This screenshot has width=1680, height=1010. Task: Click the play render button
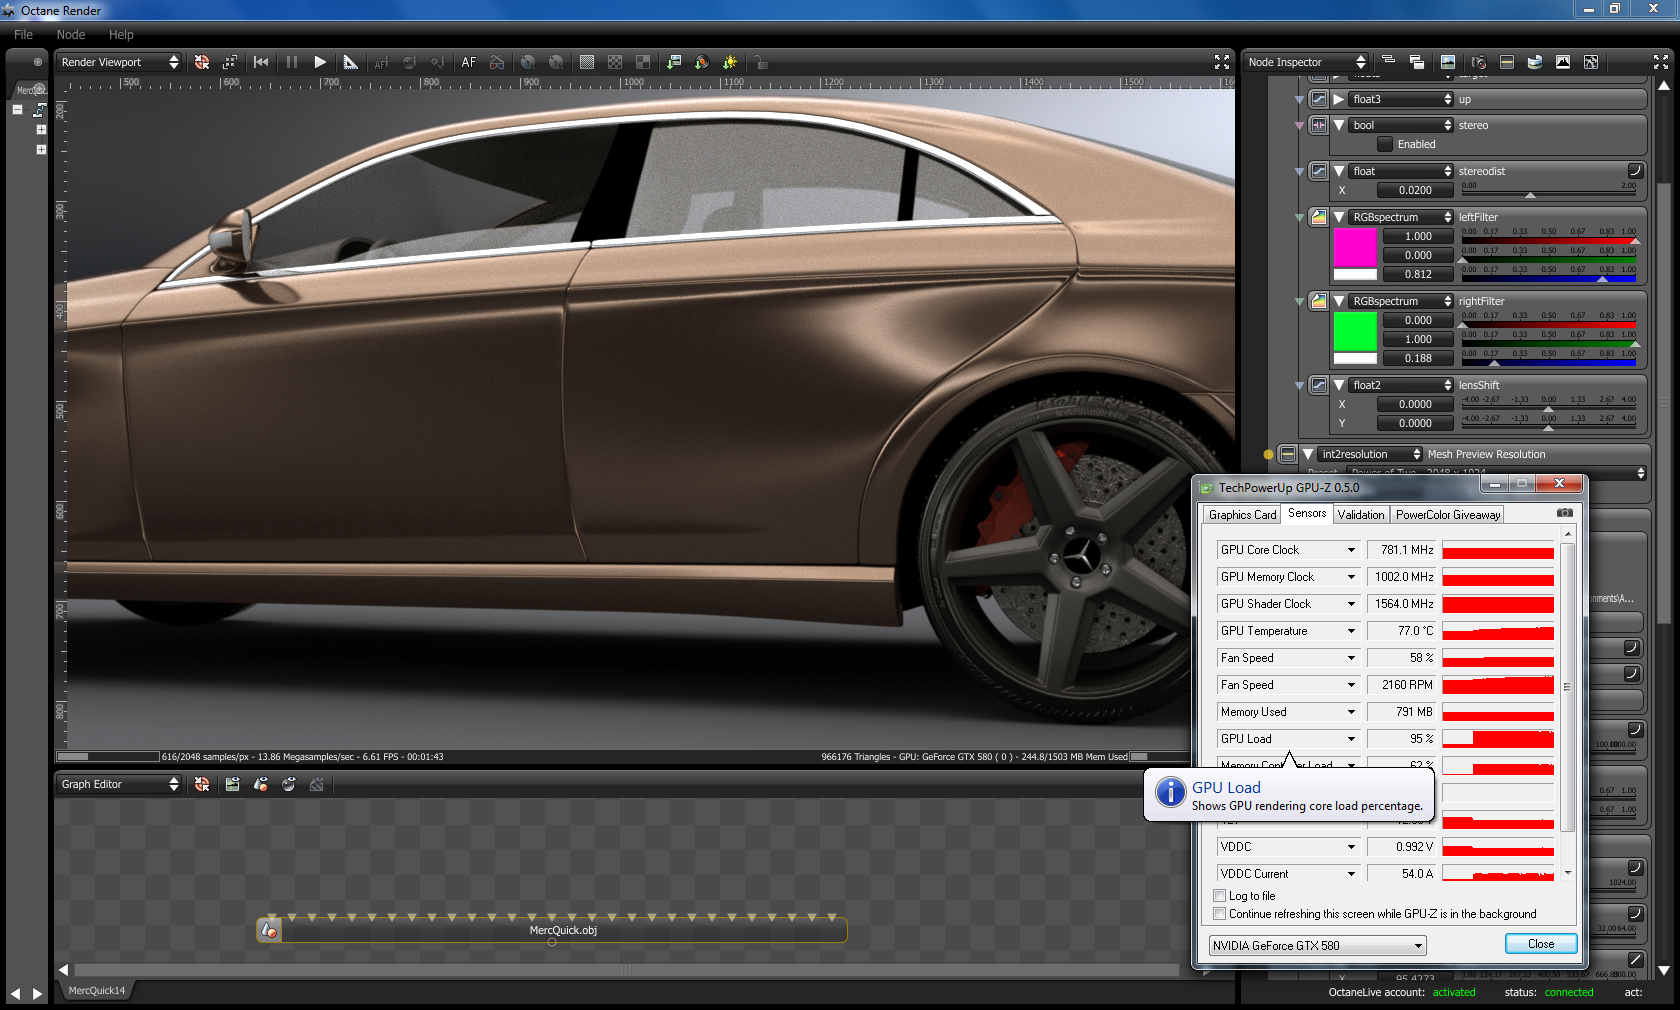pyautogui.click(x=320, y=62)
